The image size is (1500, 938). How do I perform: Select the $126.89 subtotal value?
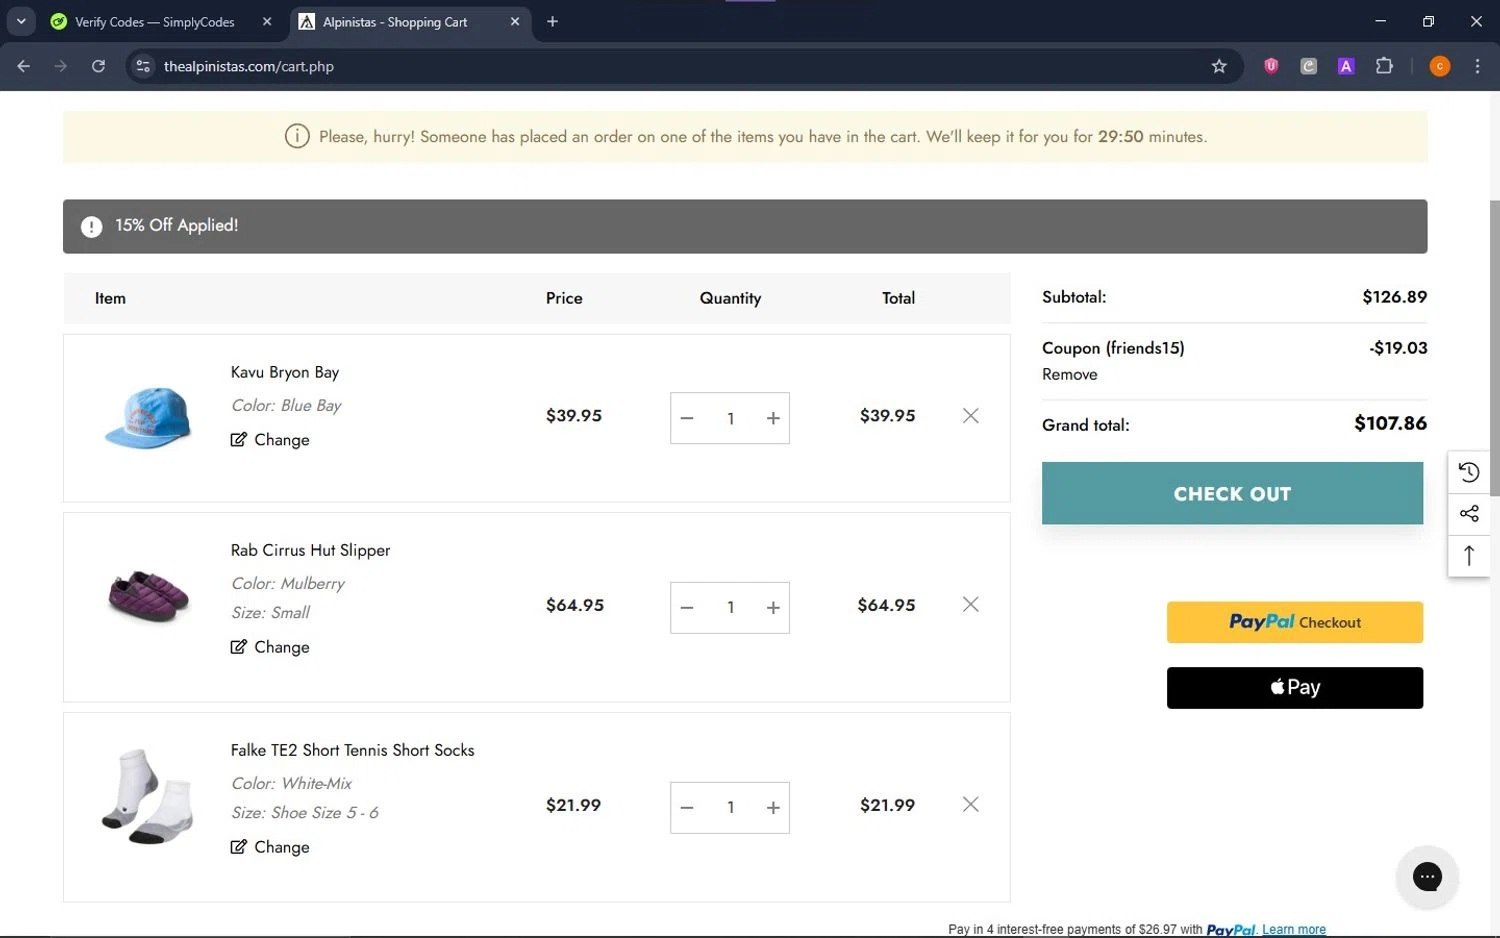(1394, 297)
